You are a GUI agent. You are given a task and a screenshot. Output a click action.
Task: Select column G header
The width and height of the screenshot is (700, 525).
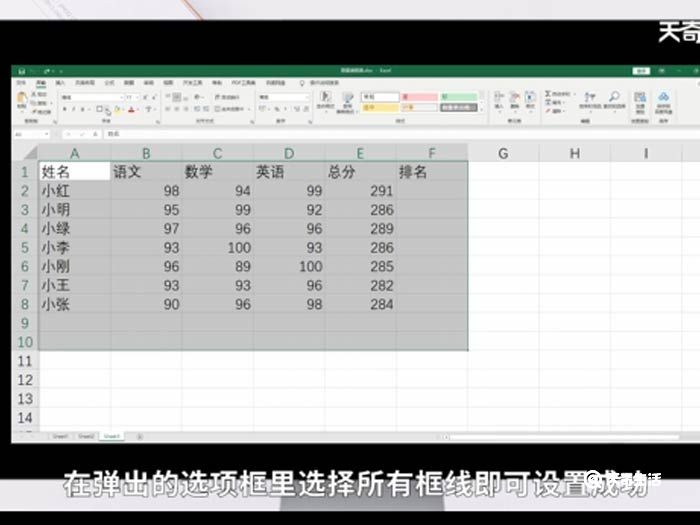point(503,153)
